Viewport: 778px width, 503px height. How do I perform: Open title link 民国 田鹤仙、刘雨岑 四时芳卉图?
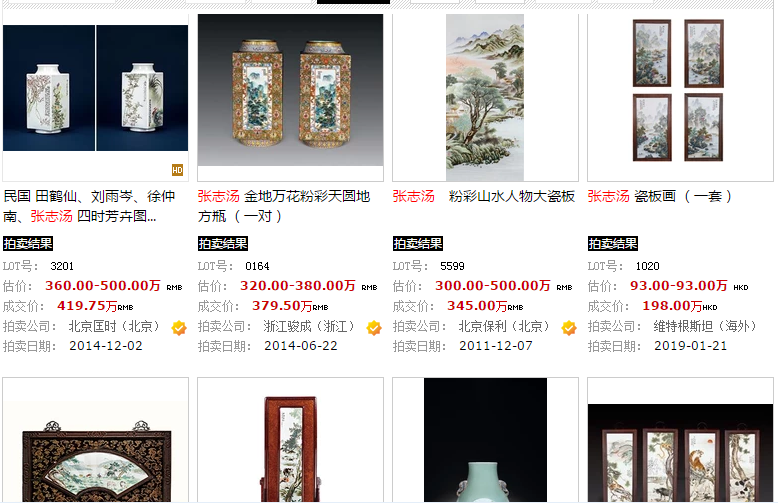pos(89,206)
